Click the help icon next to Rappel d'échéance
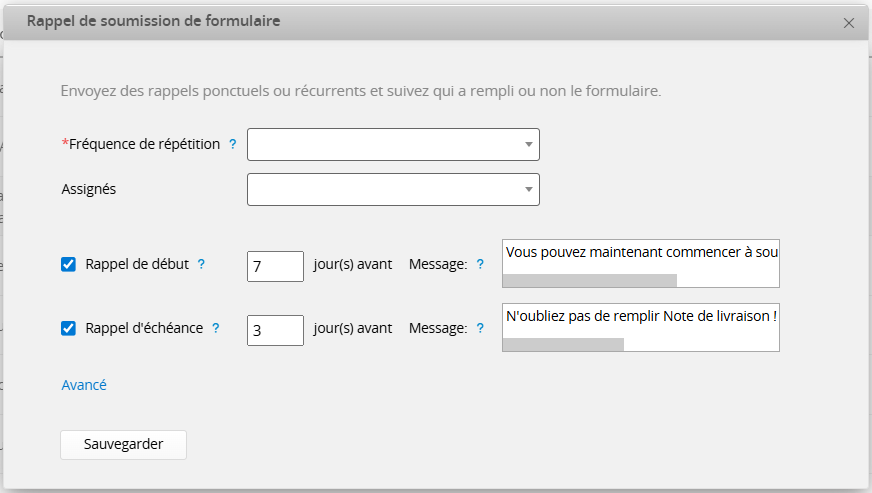 (x=216, y=328)
